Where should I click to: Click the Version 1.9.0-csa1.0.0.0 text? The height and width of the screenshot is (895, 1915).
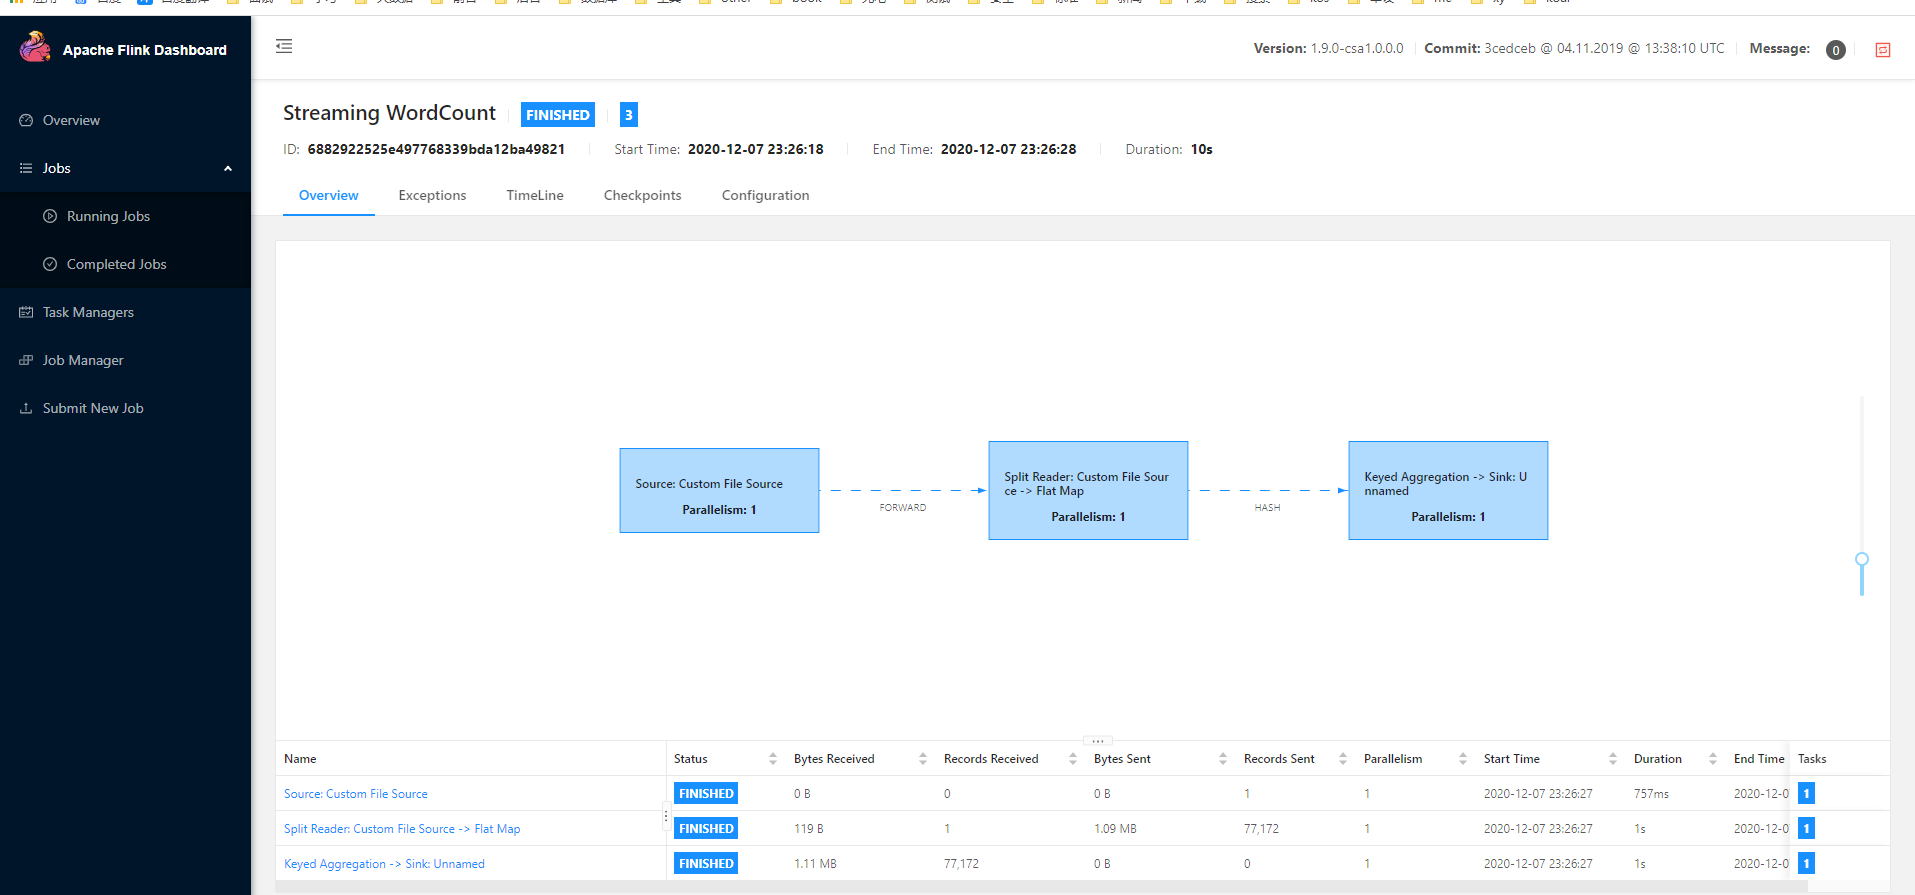pos(1328,48)
